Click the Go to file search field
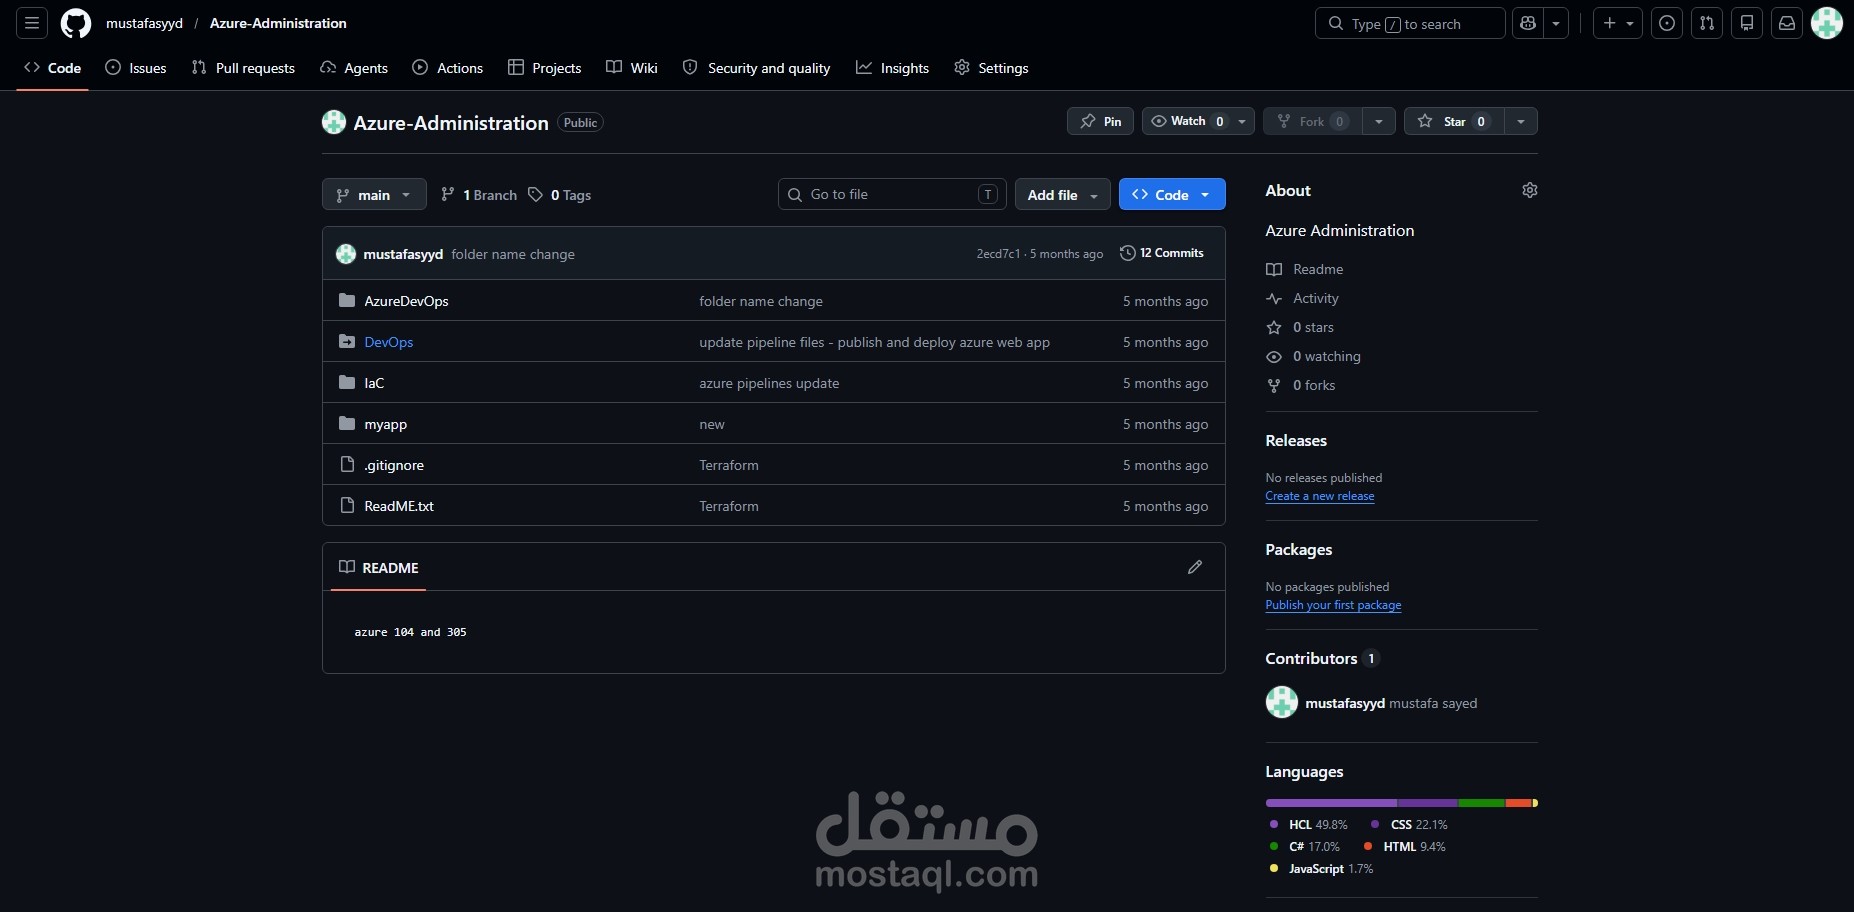Image resolution: width=1854 pixels, height=912 pixels. click(892, 194)
